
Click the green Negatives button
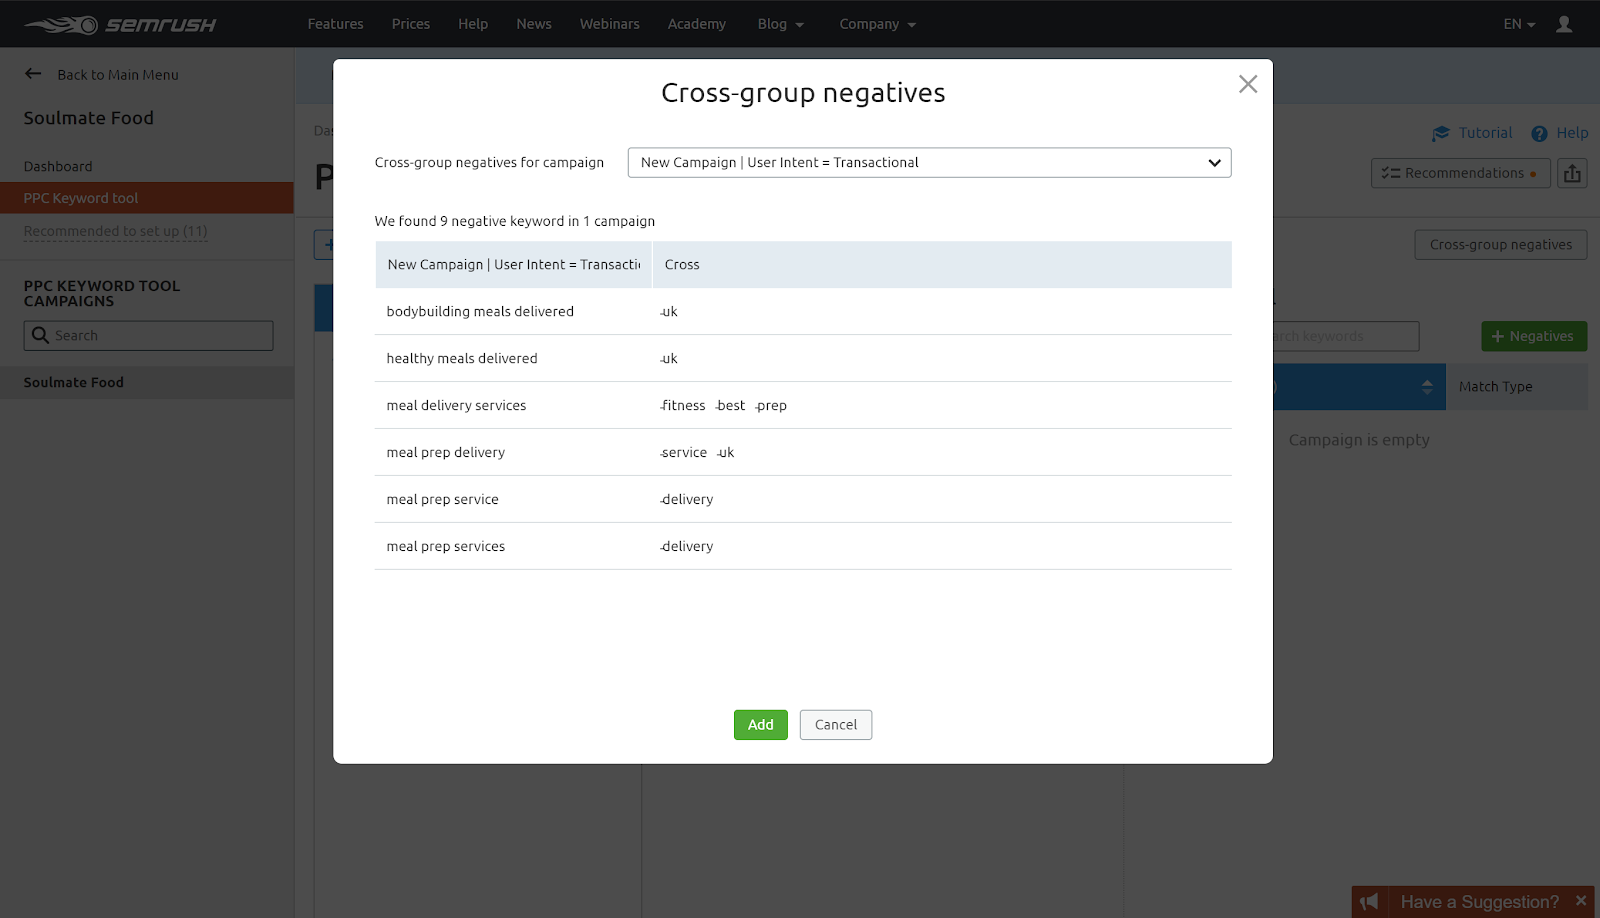tap(1534, 336)
